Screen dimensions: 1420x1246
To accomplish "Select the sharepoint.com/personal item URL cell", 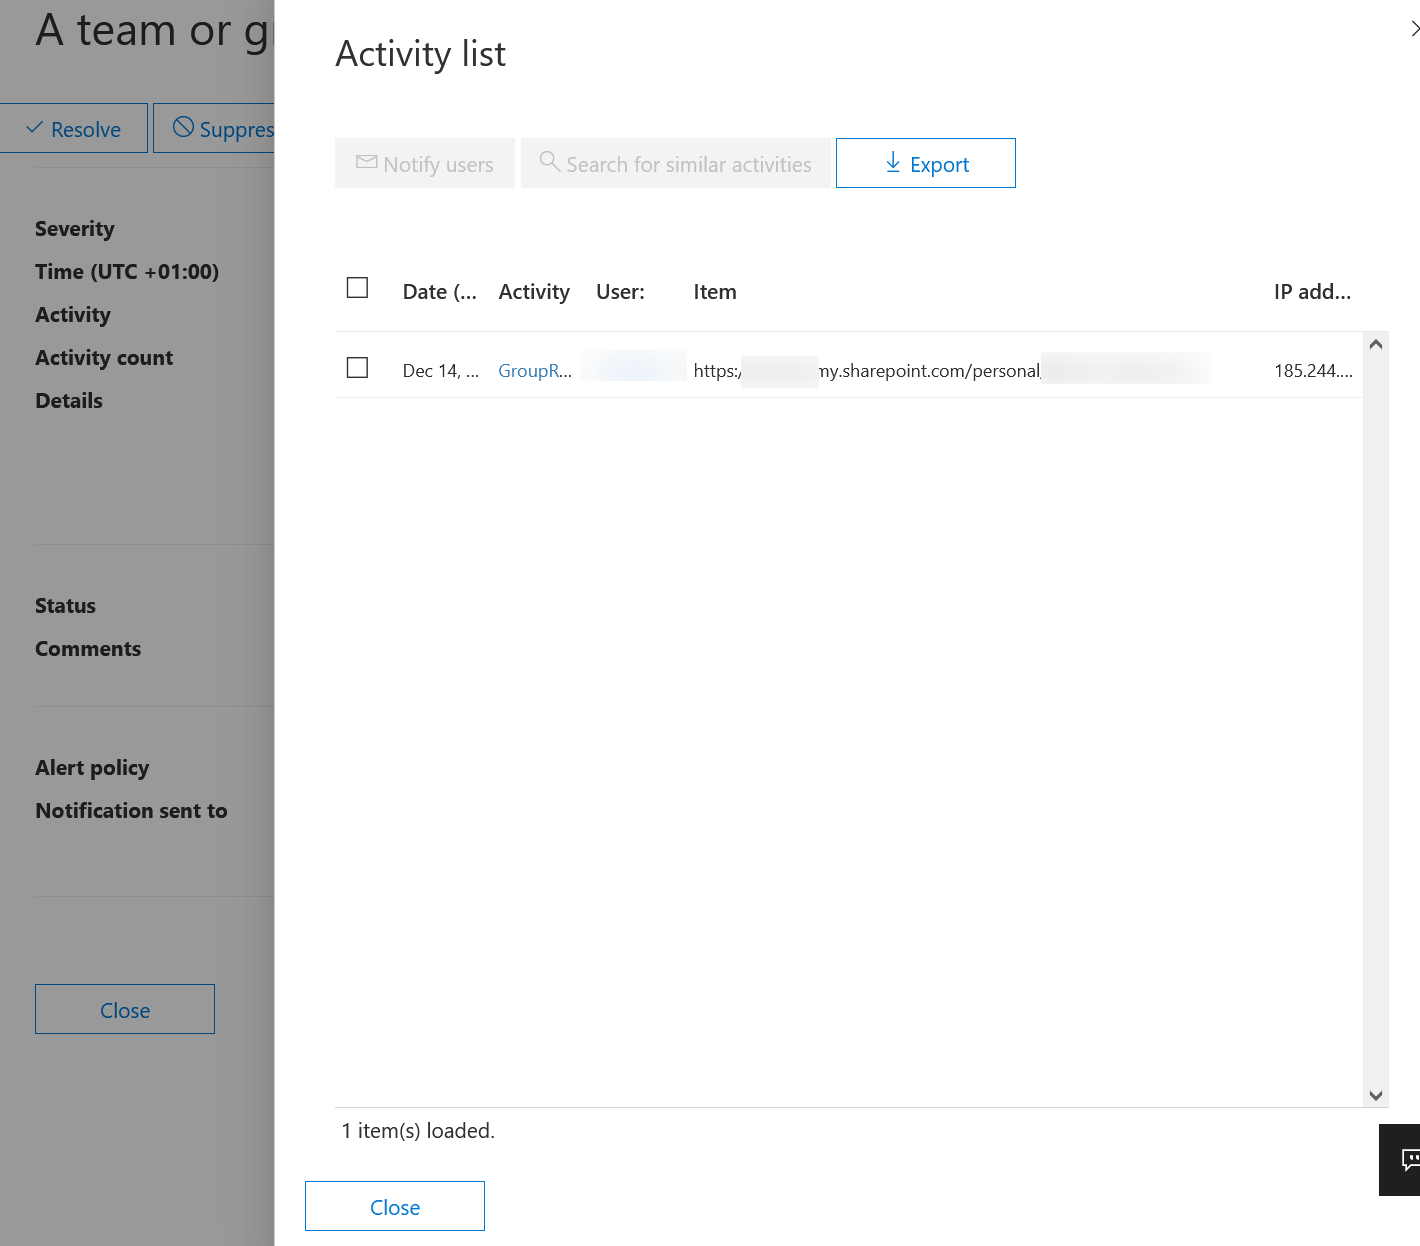I will [x=952, y=371].
